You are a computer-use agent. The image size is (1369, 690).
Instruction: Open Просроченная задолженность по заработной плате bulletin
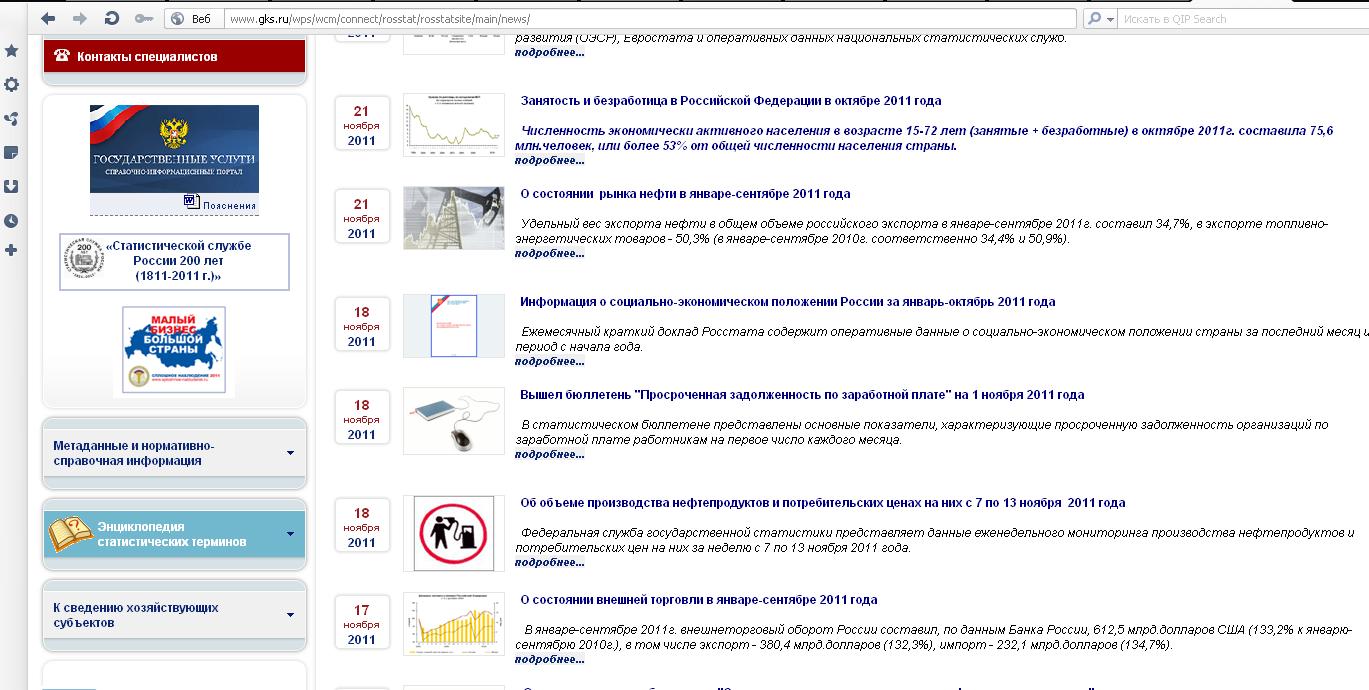(x=802, y=395)
